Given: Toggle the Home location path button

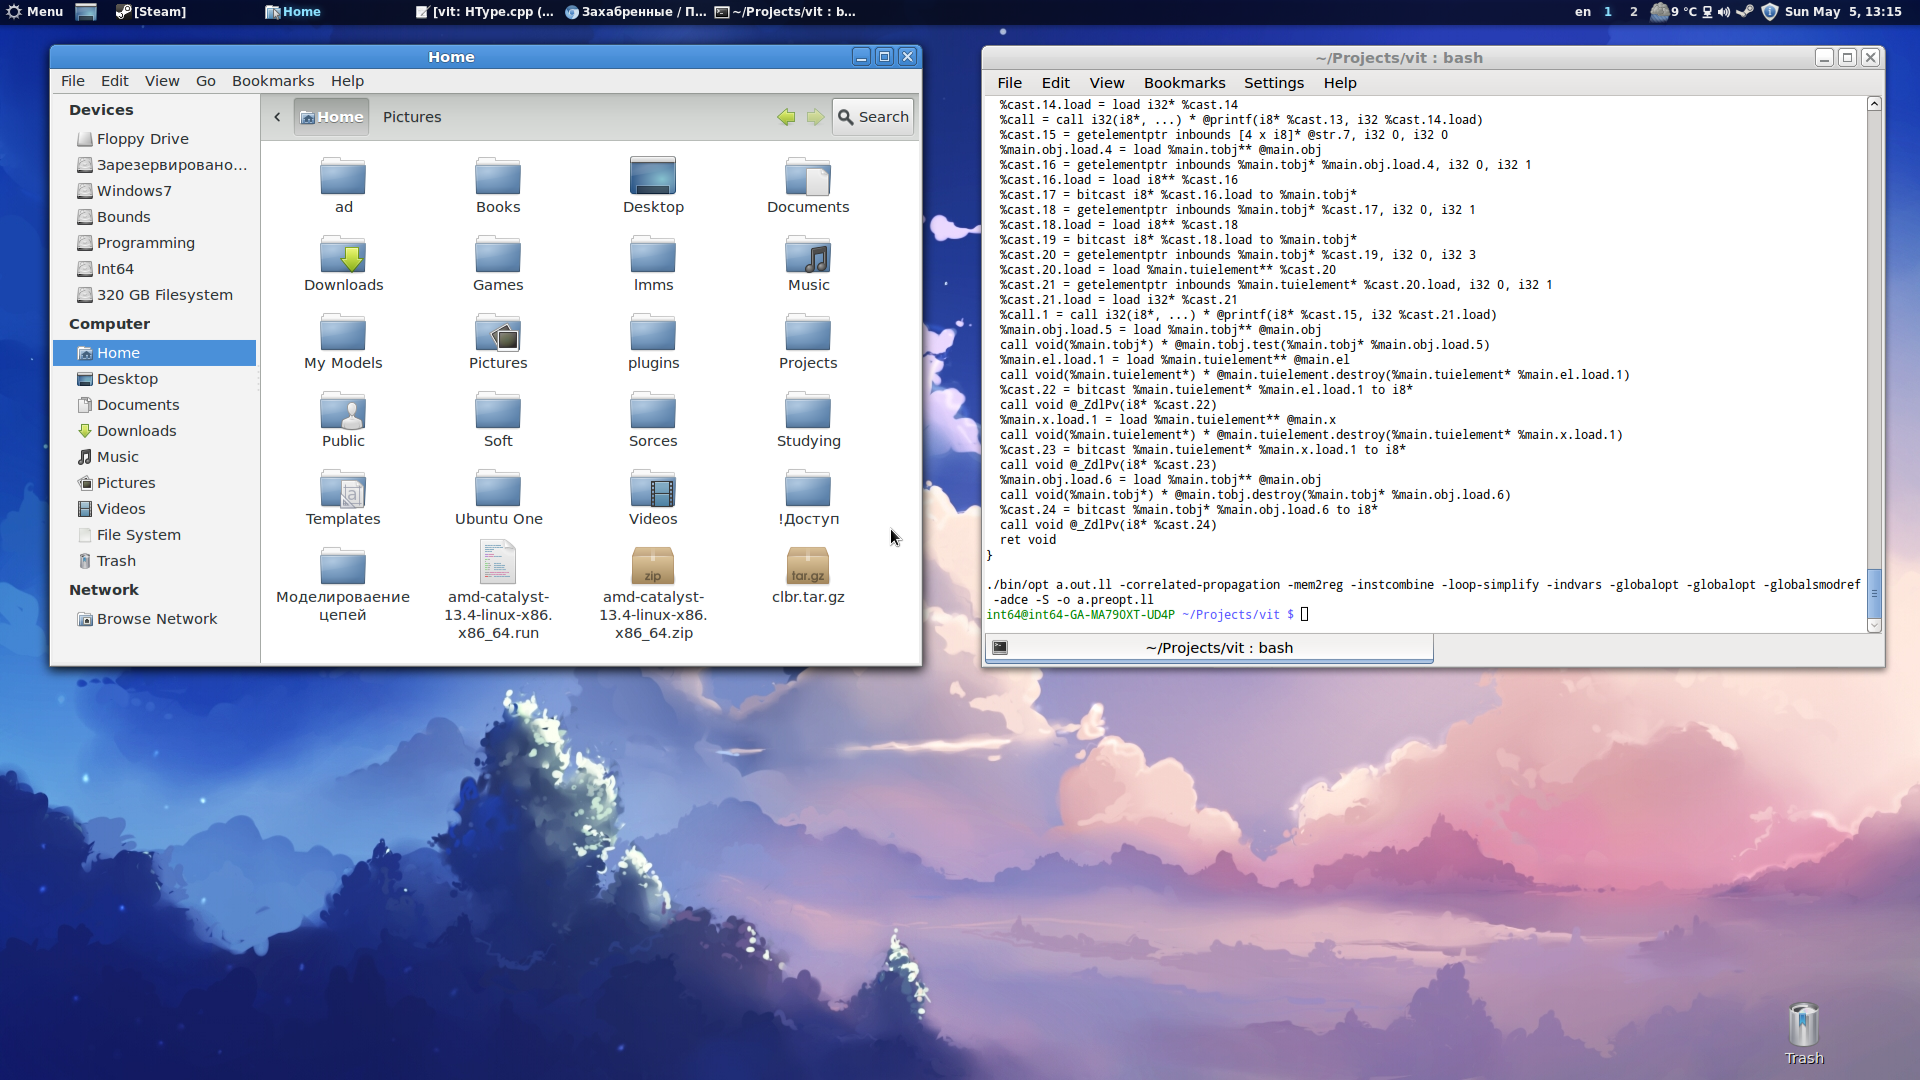Looking at the screenshot, I should tap(332, 117).
